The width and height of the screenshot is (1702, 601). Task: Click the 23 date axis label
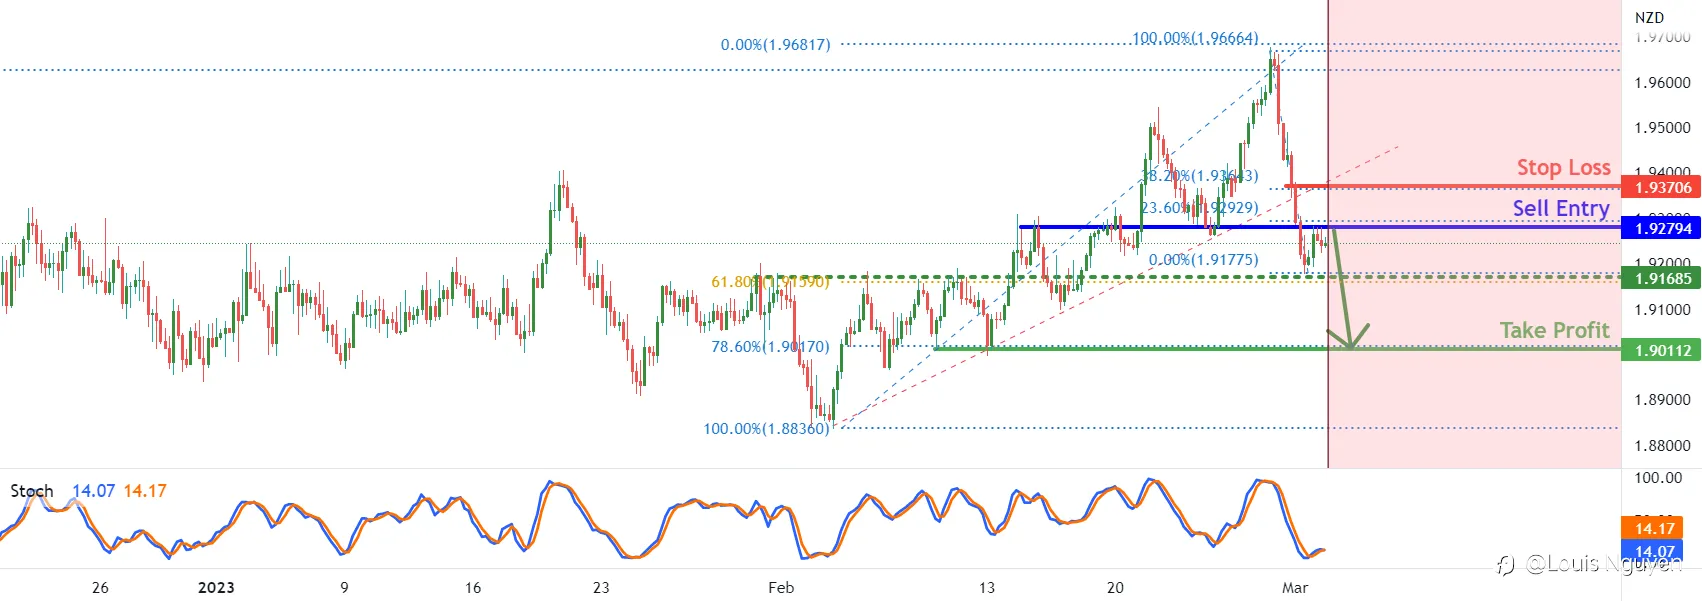[x=601, y=587]
